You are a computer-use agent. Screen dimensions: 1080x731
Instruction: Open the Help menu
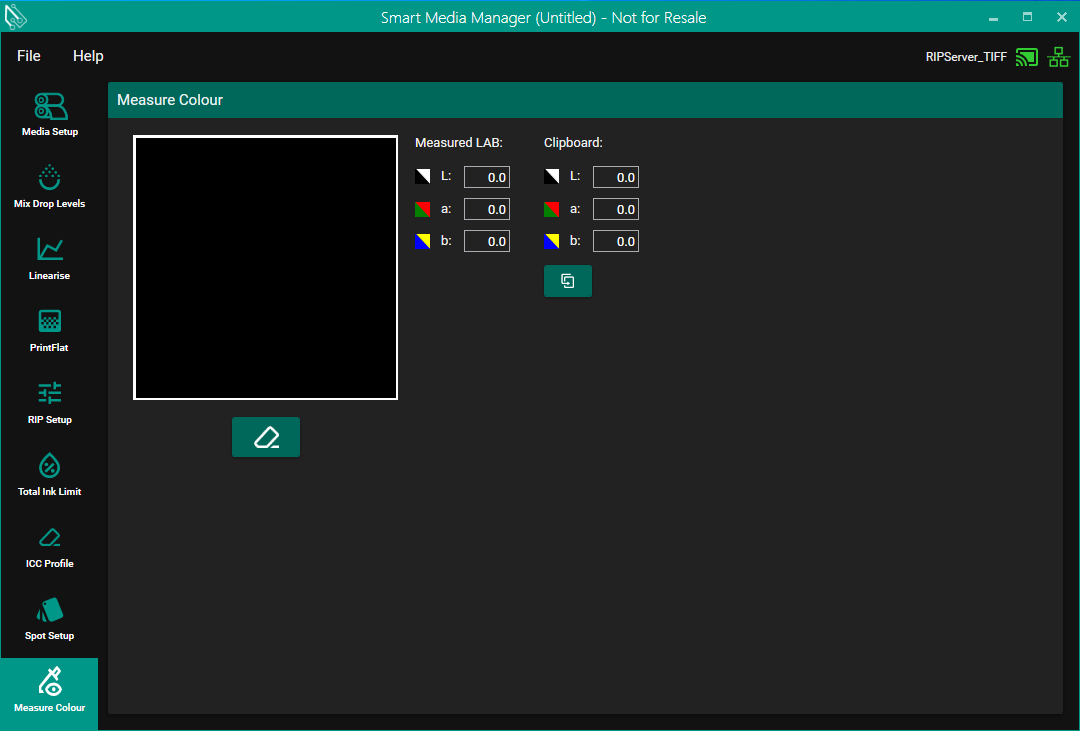point(88,56)
